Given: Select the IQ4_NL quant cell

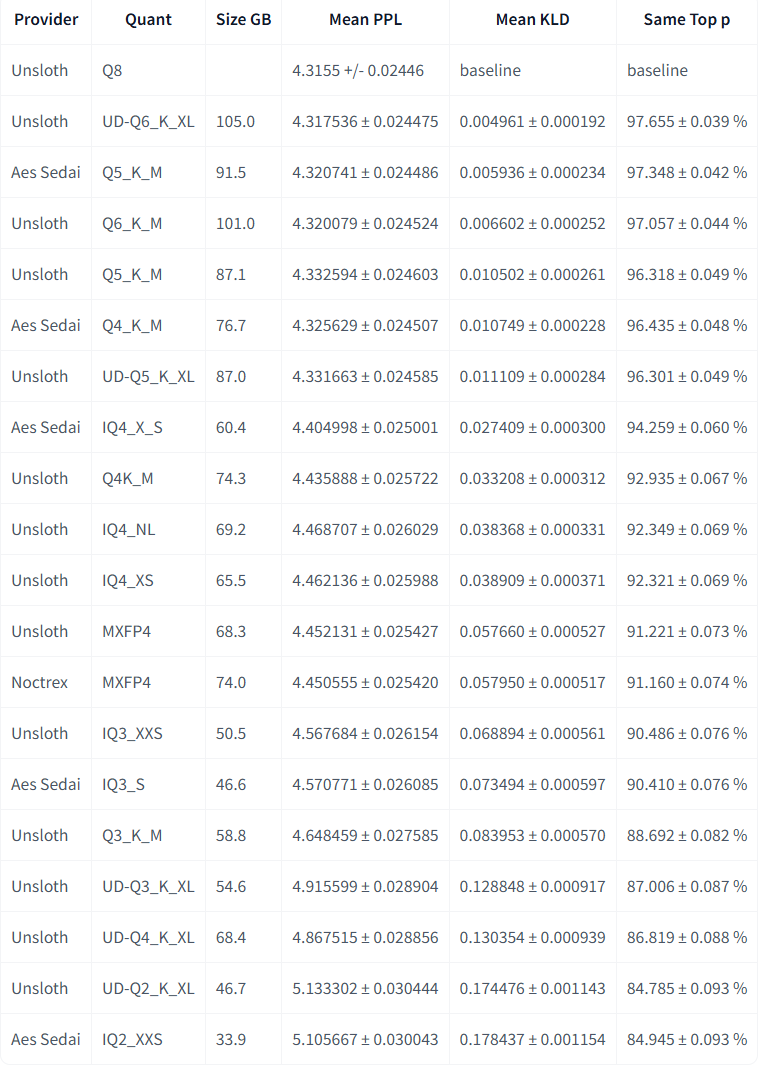Looking at the screenshot, I should 128,530.
